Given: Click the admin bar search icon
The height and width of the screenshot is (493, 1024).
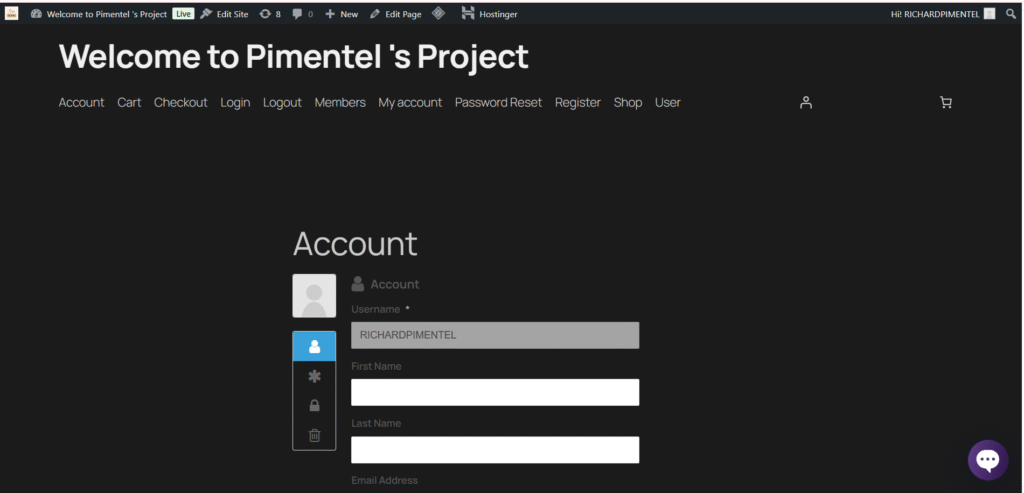Looking at the screenshot, I should point(1011,14).
